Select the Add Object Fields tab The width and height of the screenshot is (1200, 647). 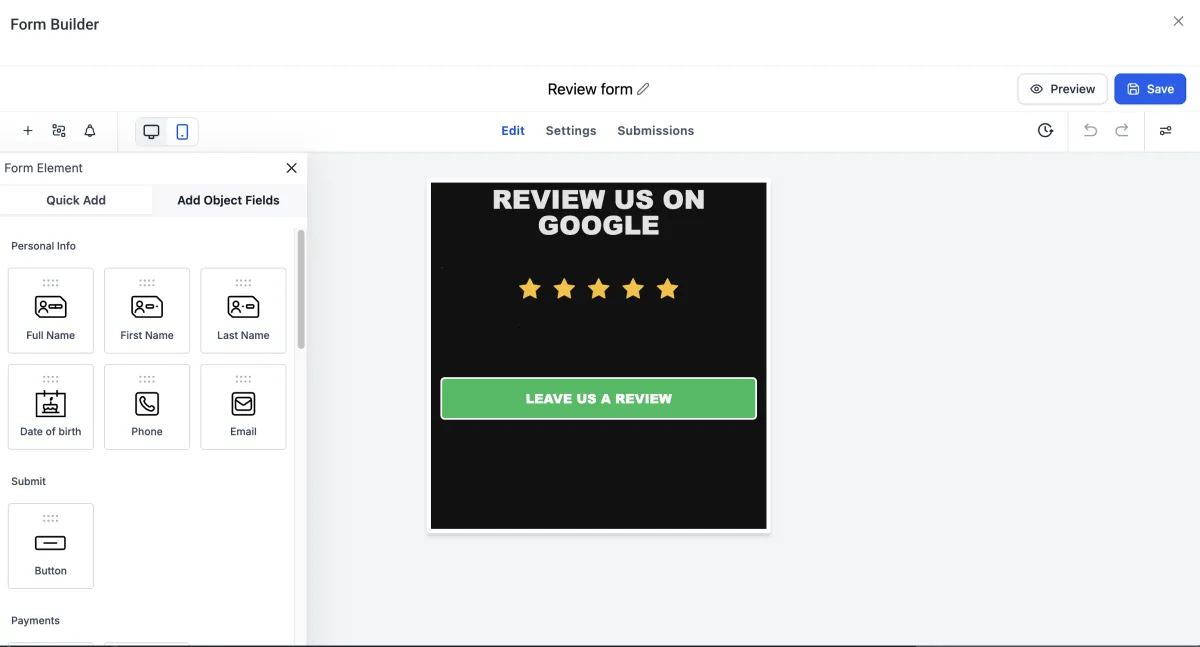(x=229, y=200)
